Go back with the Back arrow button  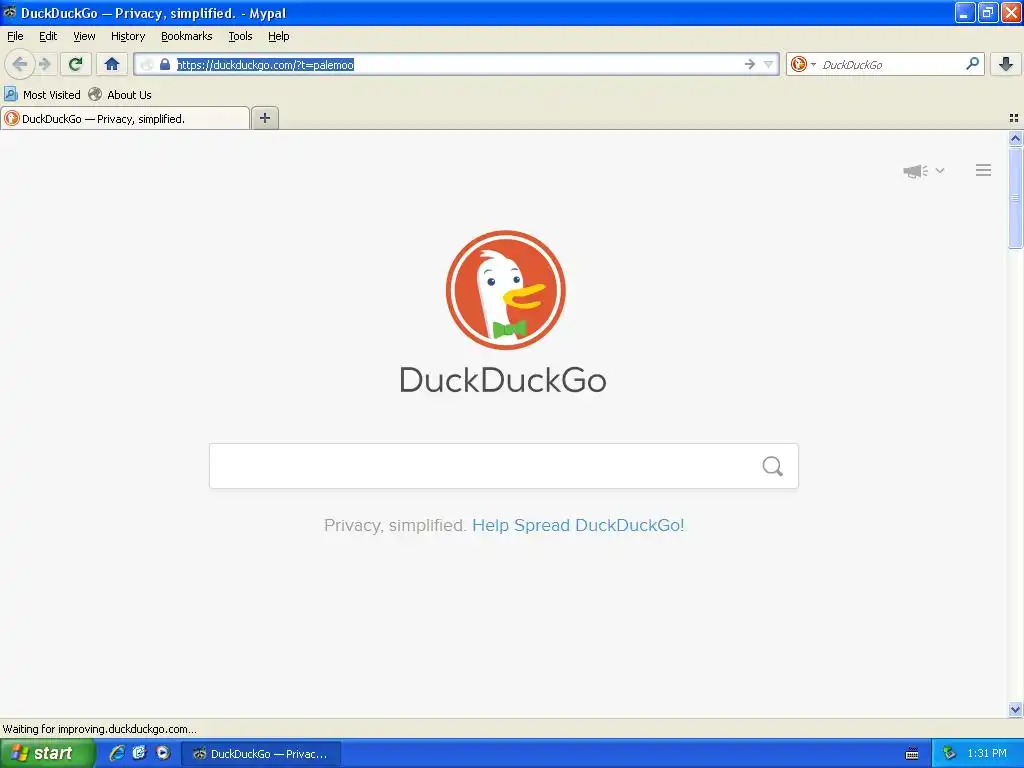tap(20, 64)
